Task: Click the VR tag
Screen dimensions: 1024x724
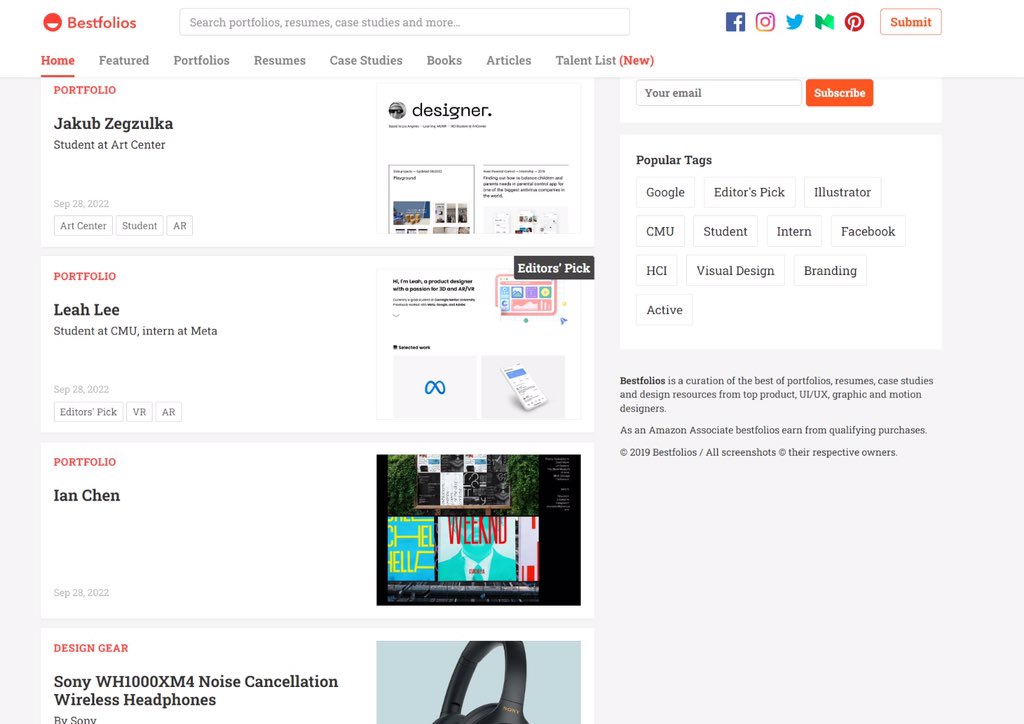Action: click(x=139, y=412)
